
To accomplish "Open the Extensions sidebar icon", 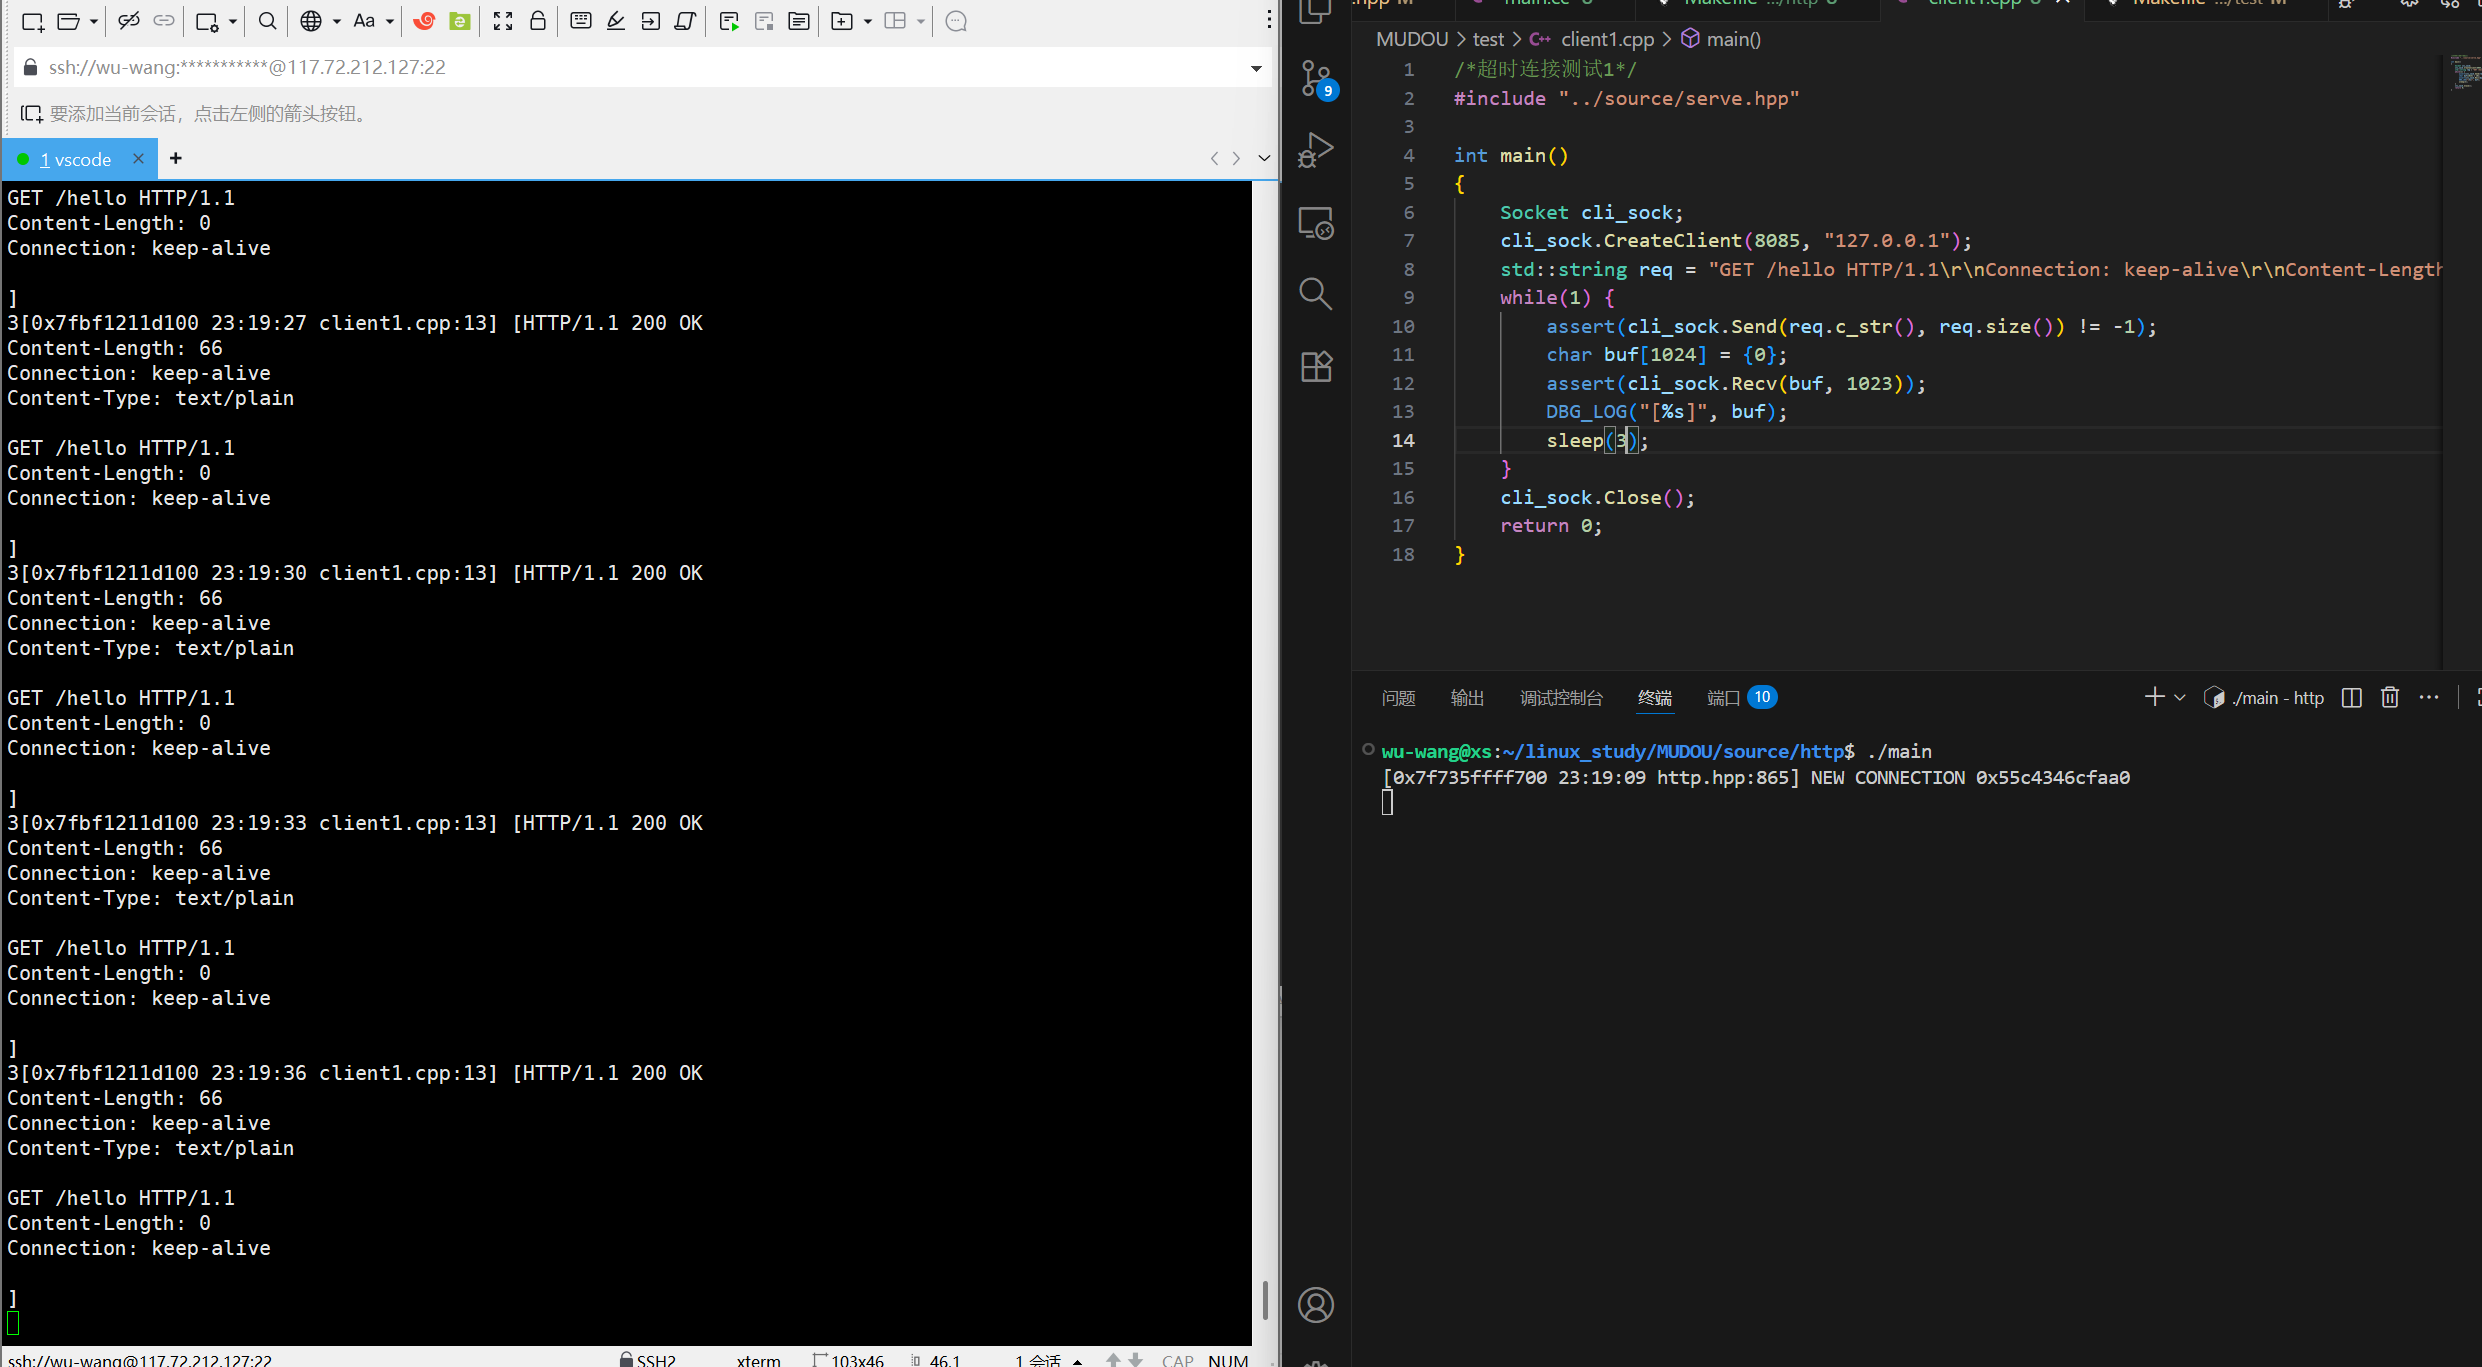I will 1316,366.
